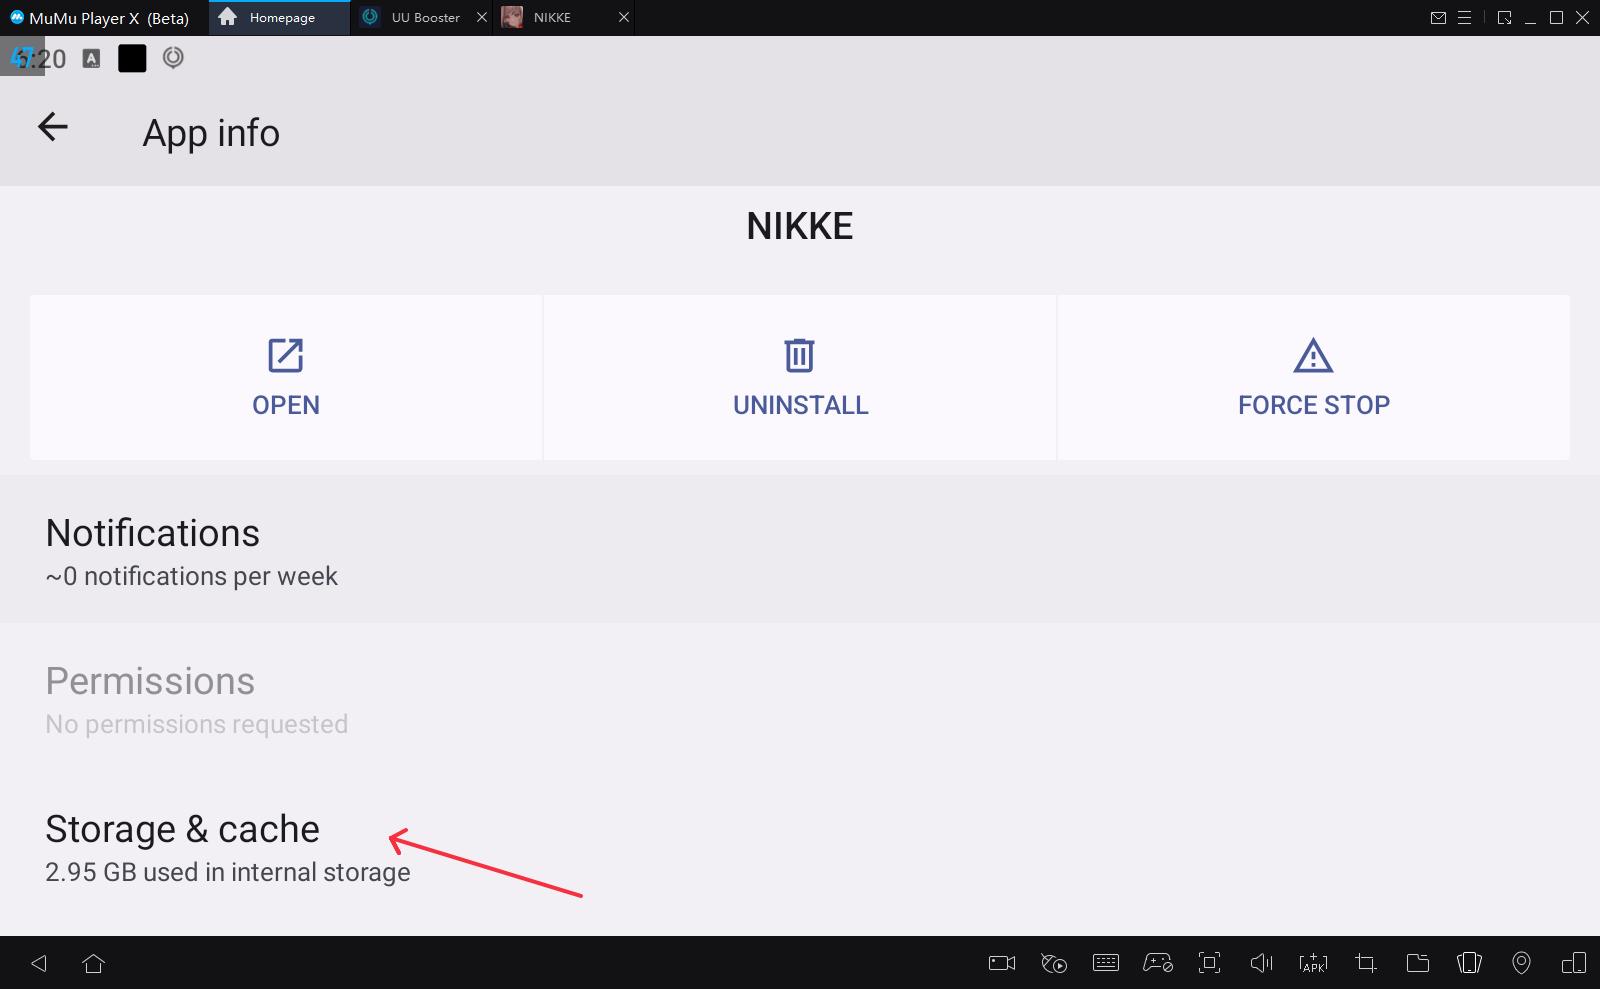Viewport: 1600px width, 989px height.
Task: Go back using the App info arrow
Action: pyautogui.click(x=53, y=127)
